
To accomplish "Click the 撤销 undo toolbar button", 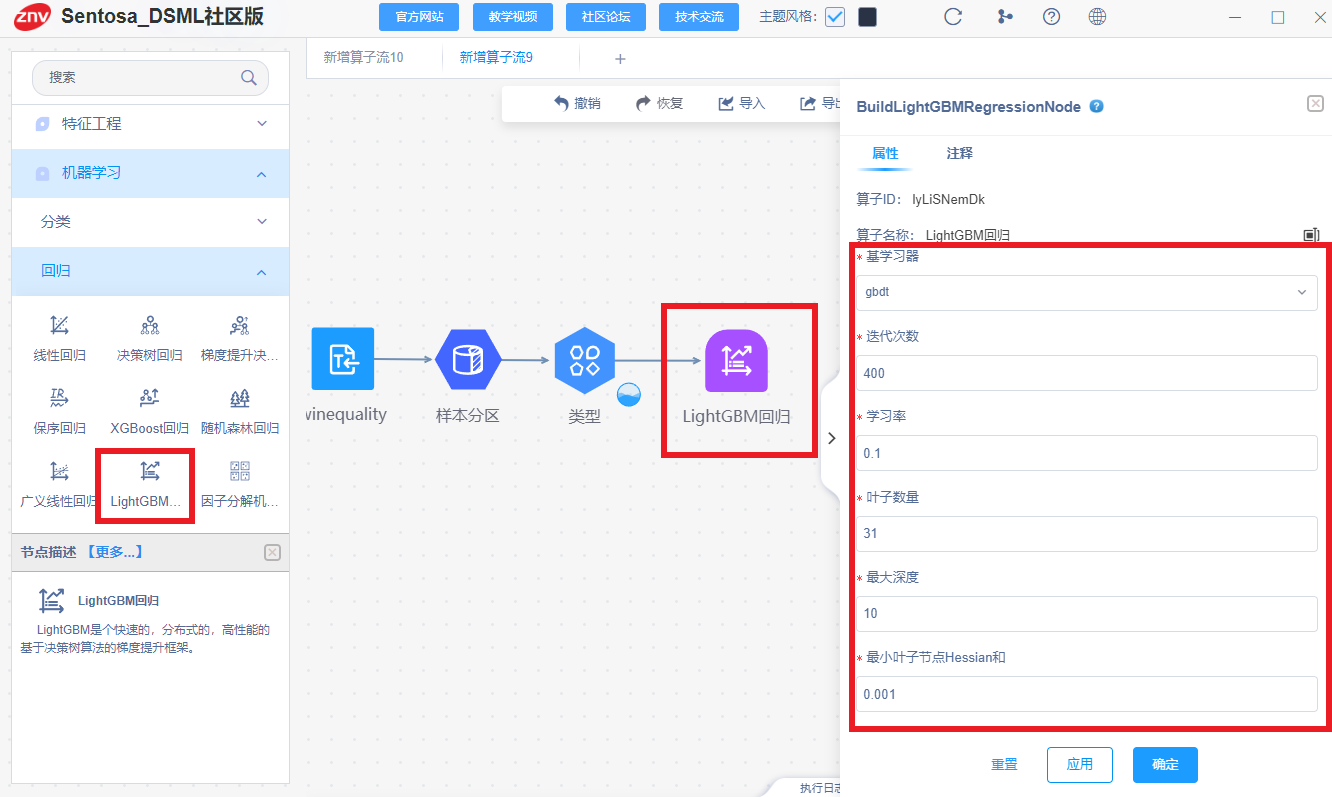I will pos(577,104).
